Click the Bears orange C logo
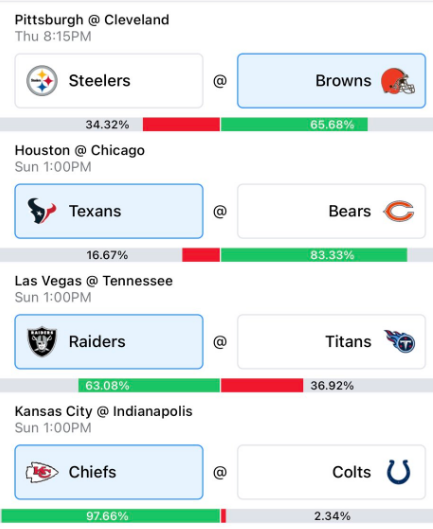 pyautogui.click(x=399, y=211)
